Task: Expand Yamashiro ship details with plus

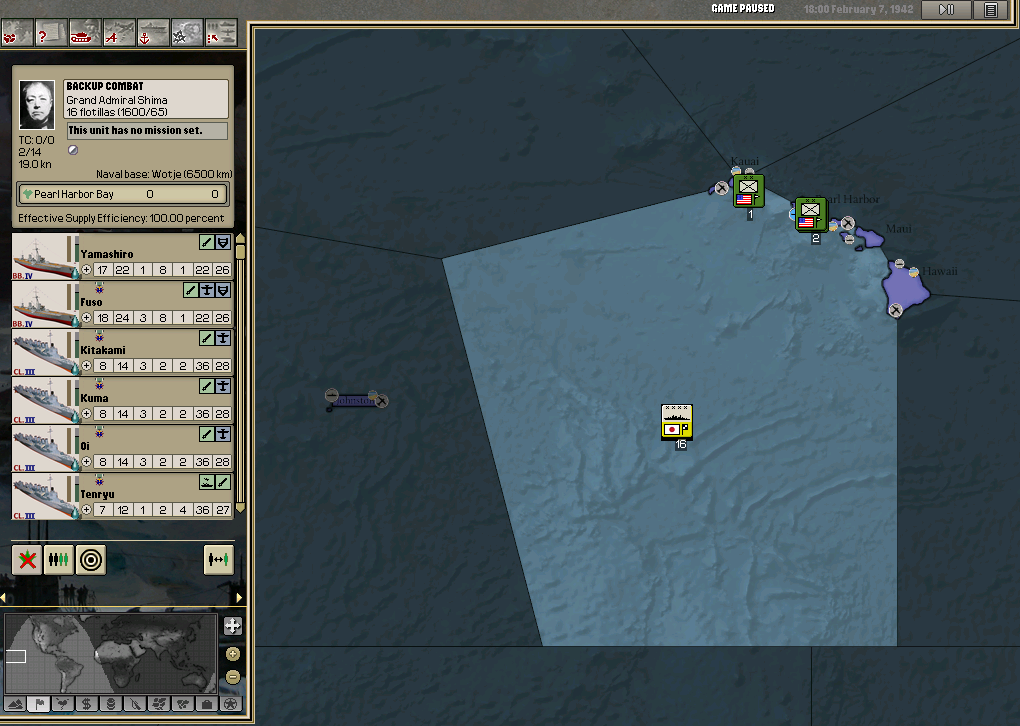Action: [x=86, y=270]
